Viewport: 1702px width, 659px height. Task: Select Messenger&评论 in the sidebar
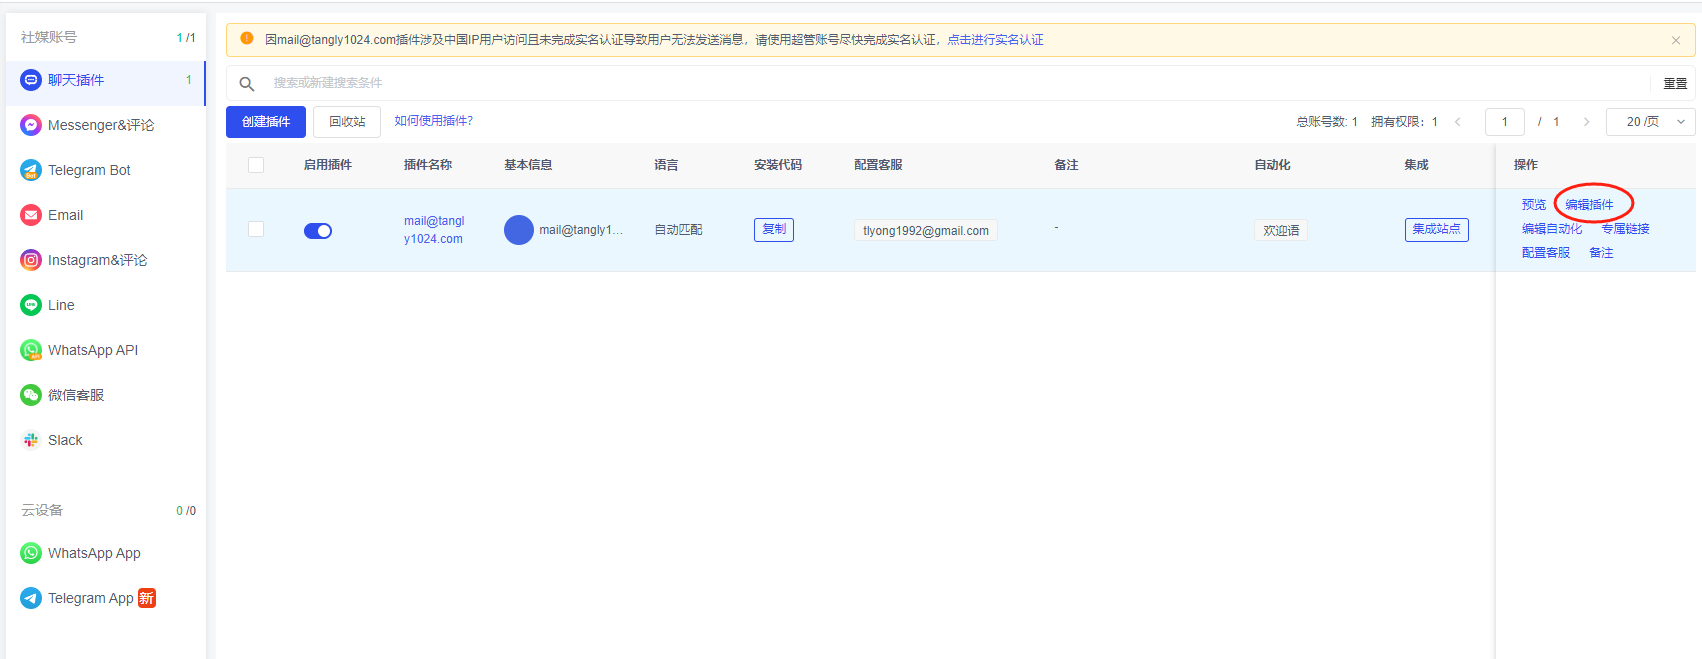[106, 125]
